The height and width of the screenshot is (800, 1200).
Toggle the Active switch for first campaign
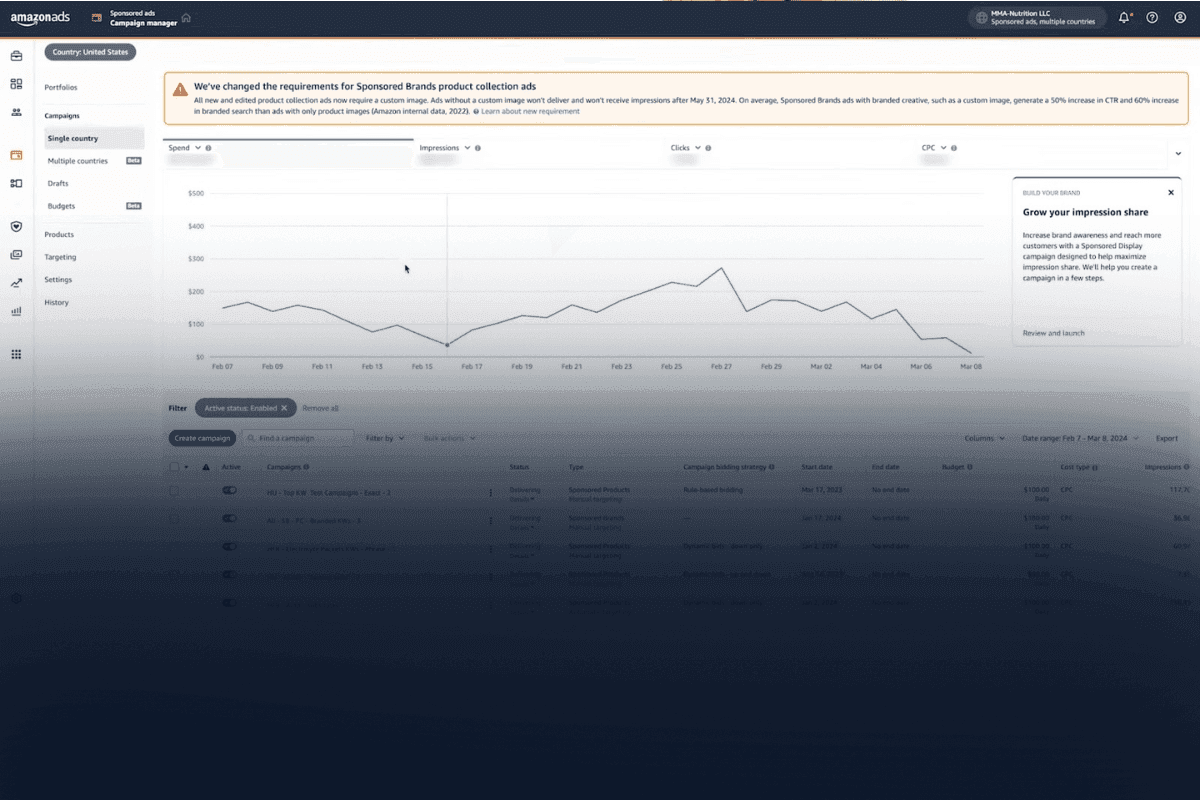pos(230,491)
